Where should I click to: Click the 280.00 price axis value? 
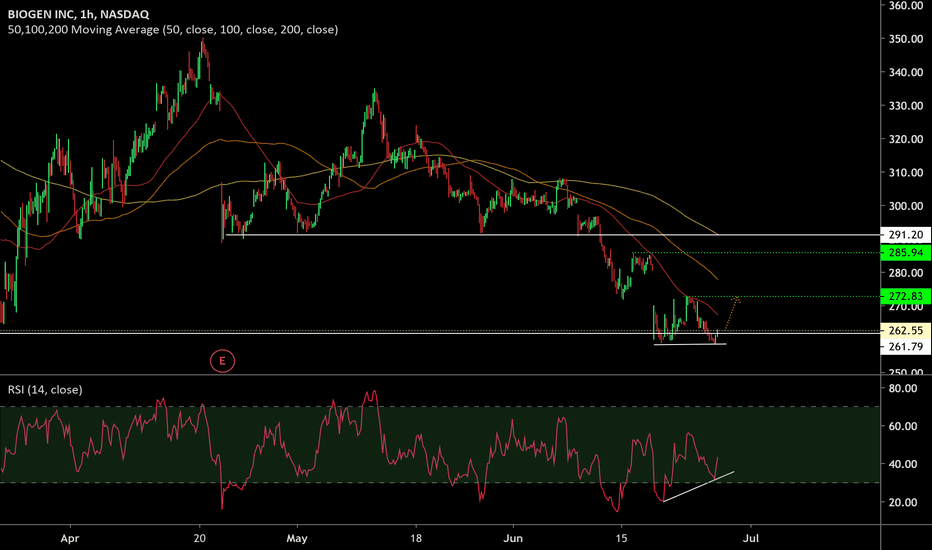point(906,273)
